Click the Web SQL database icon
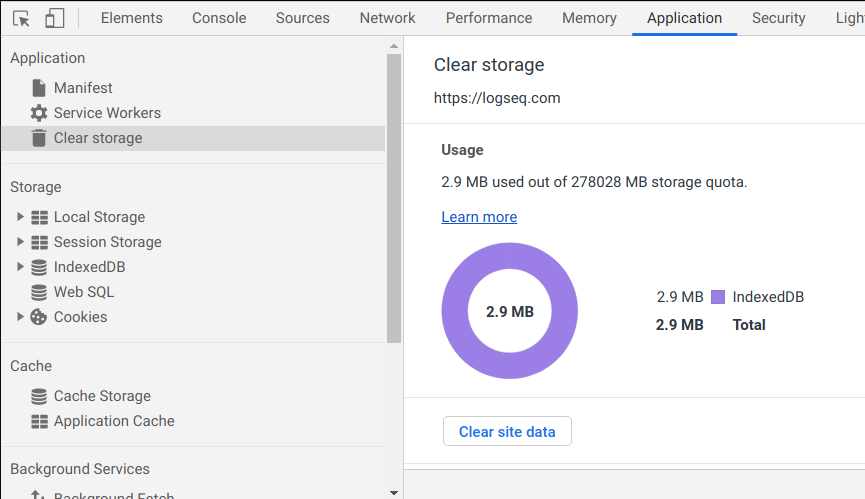Image resolution: width=865 pixels, height=499 pixels. coord(39,292)
